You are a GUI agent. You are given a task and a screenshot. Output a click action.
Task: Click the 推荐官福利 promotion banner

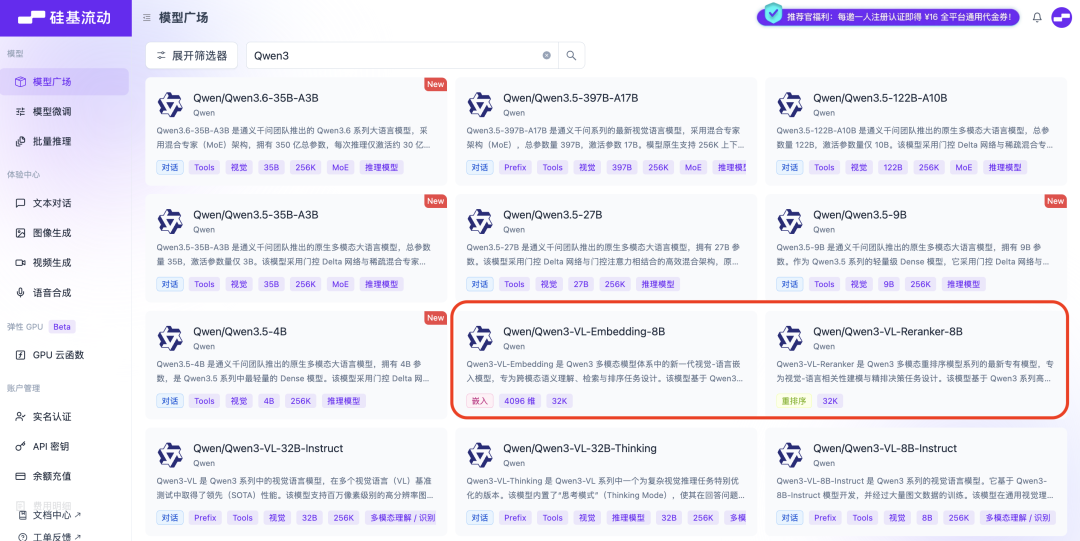pyautogui.click(x=888, y=17)
